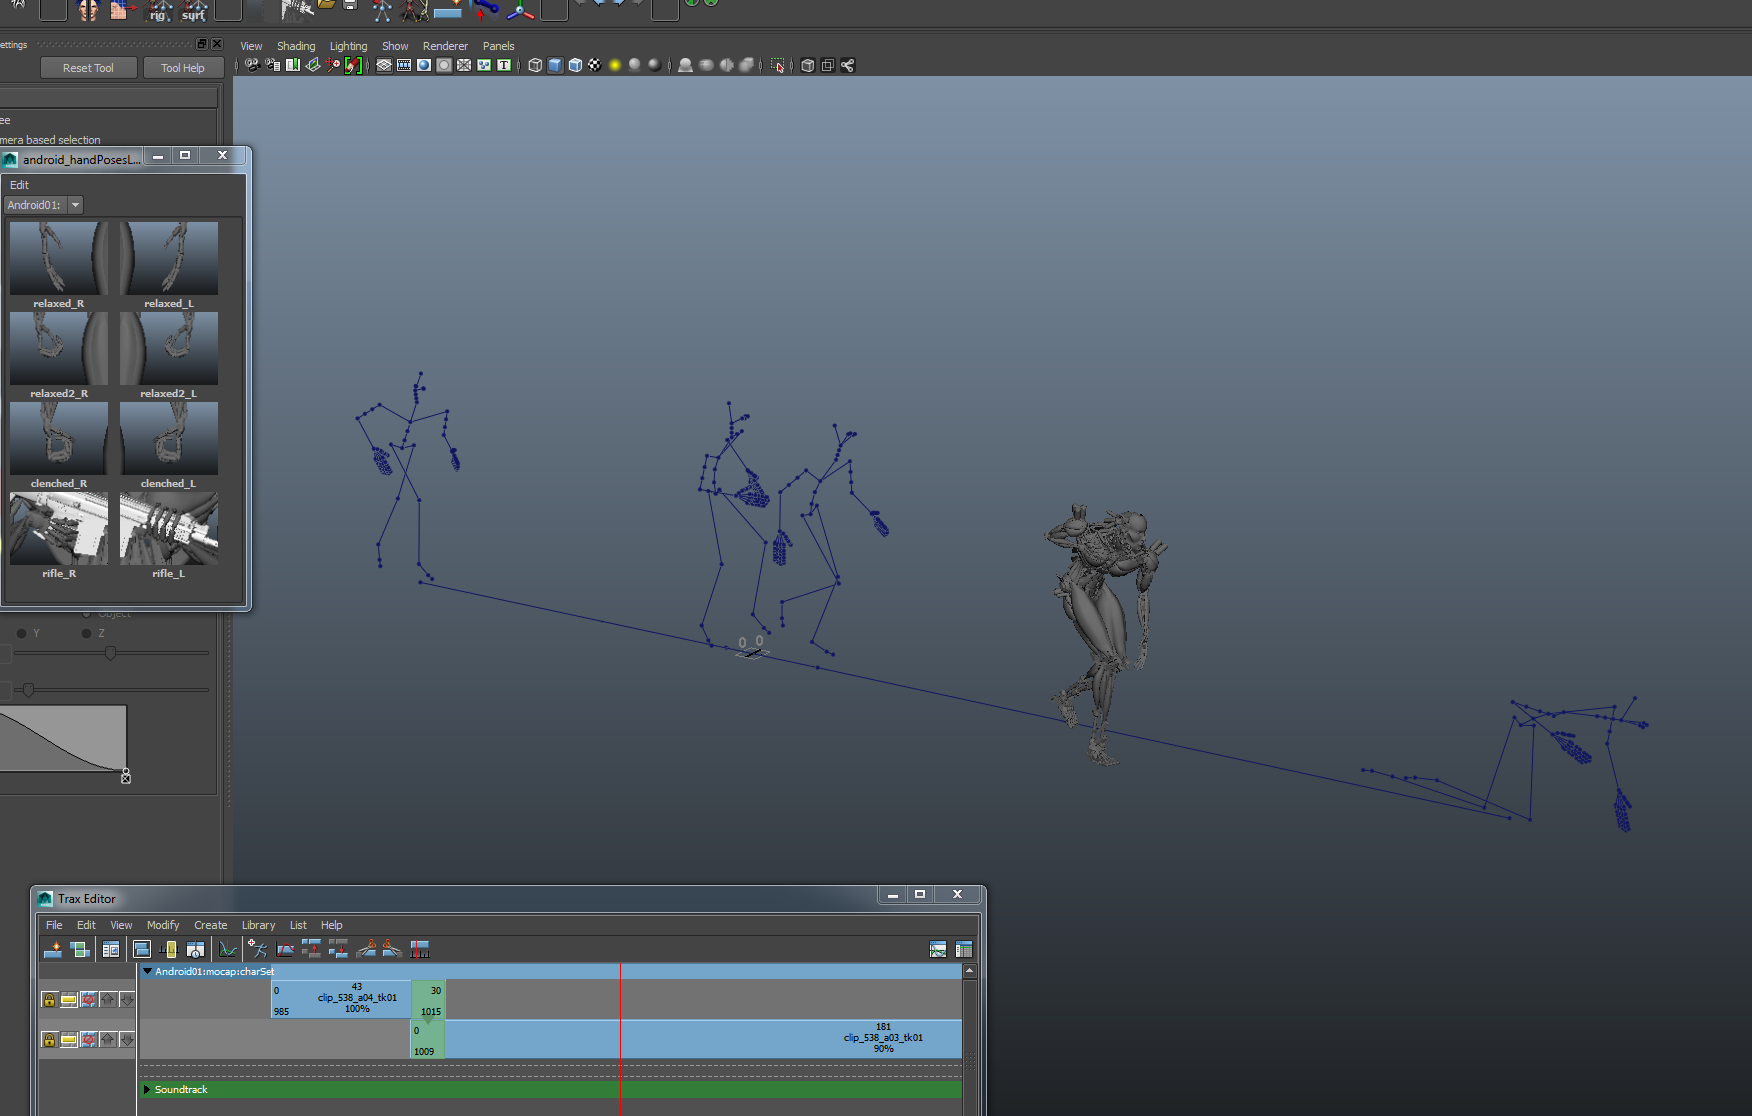Viewport: 1752px width, 1116px height.
Task: Open the Lighting menu in viewport
Action: pos(348,46)
